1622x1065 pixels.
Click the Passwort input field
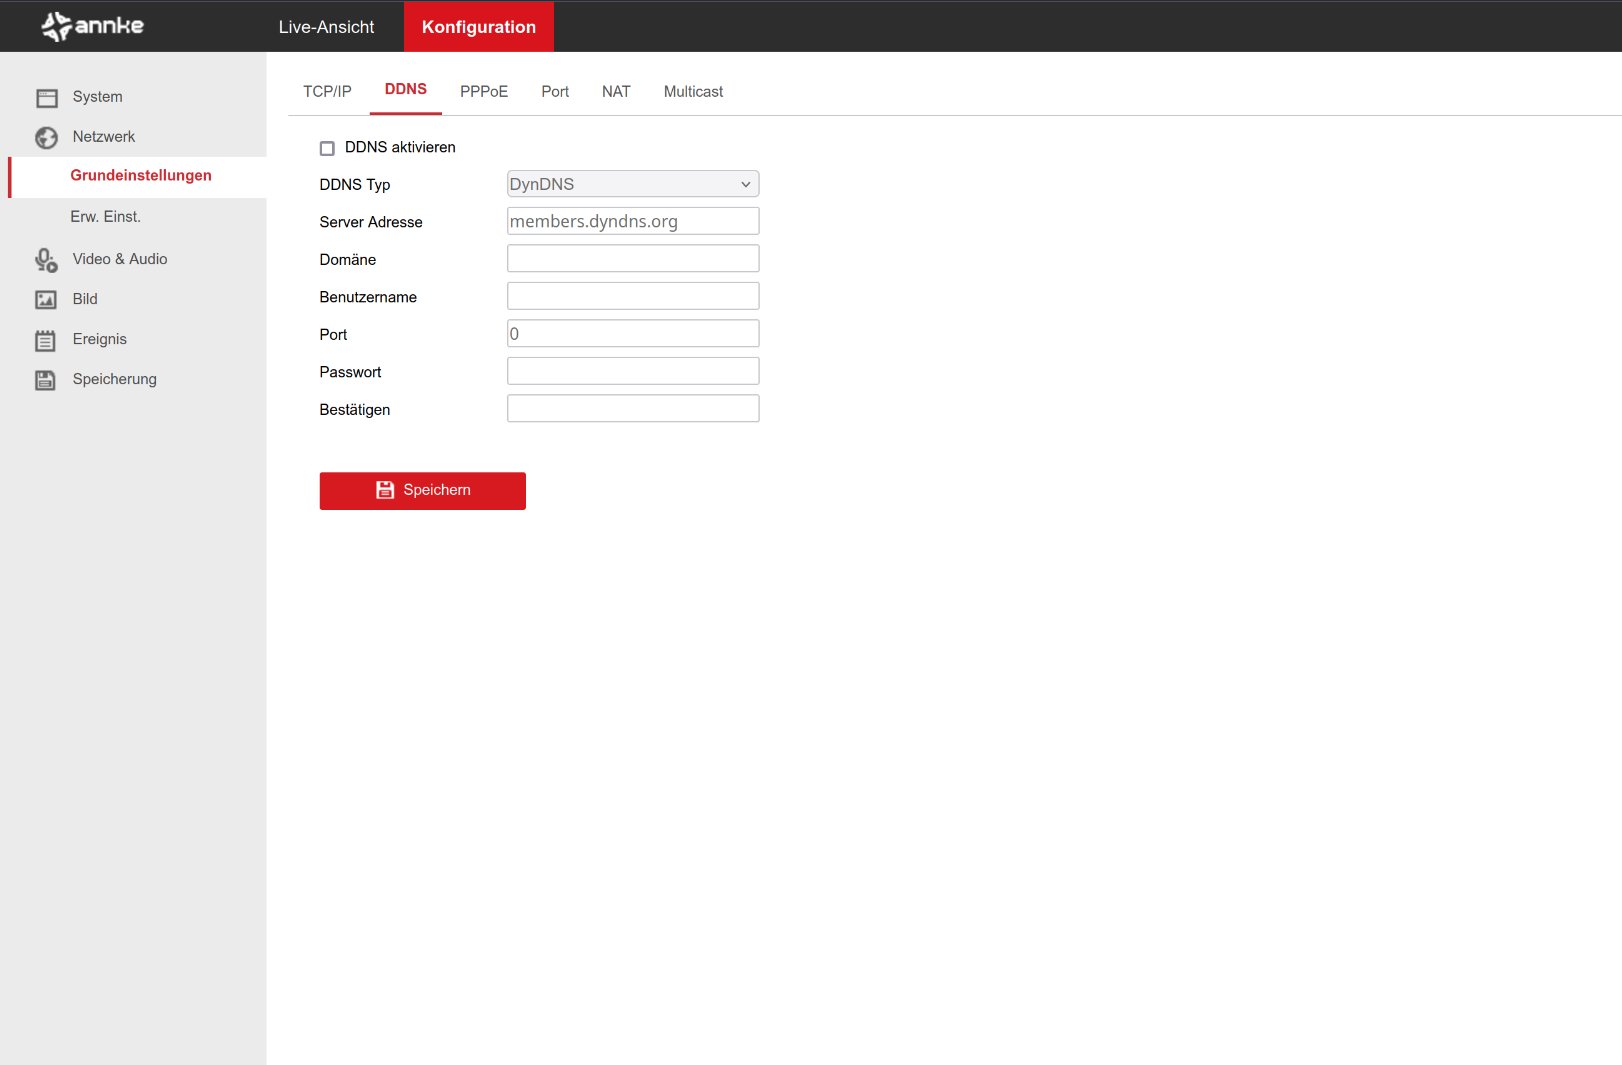[632, 371]
